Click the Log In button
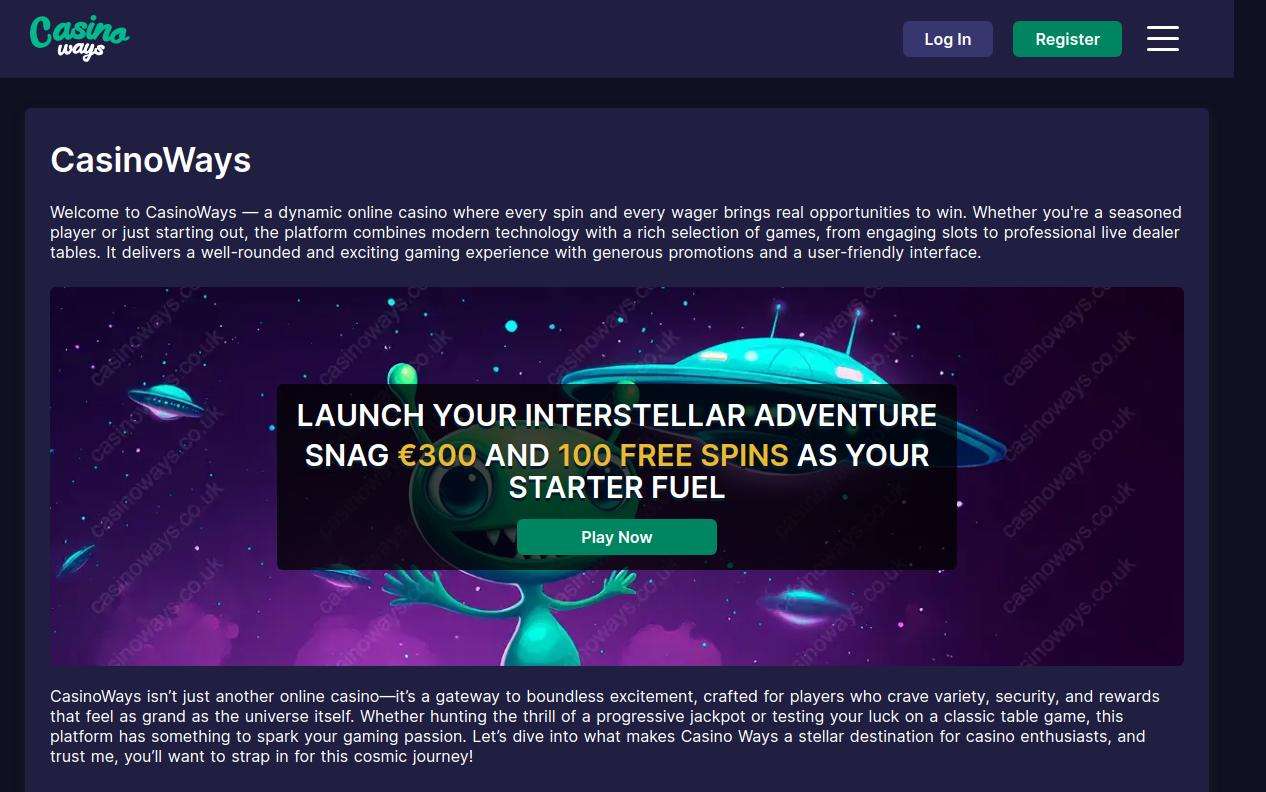Viewport: 1266px width, 792px height. (947, 39)
